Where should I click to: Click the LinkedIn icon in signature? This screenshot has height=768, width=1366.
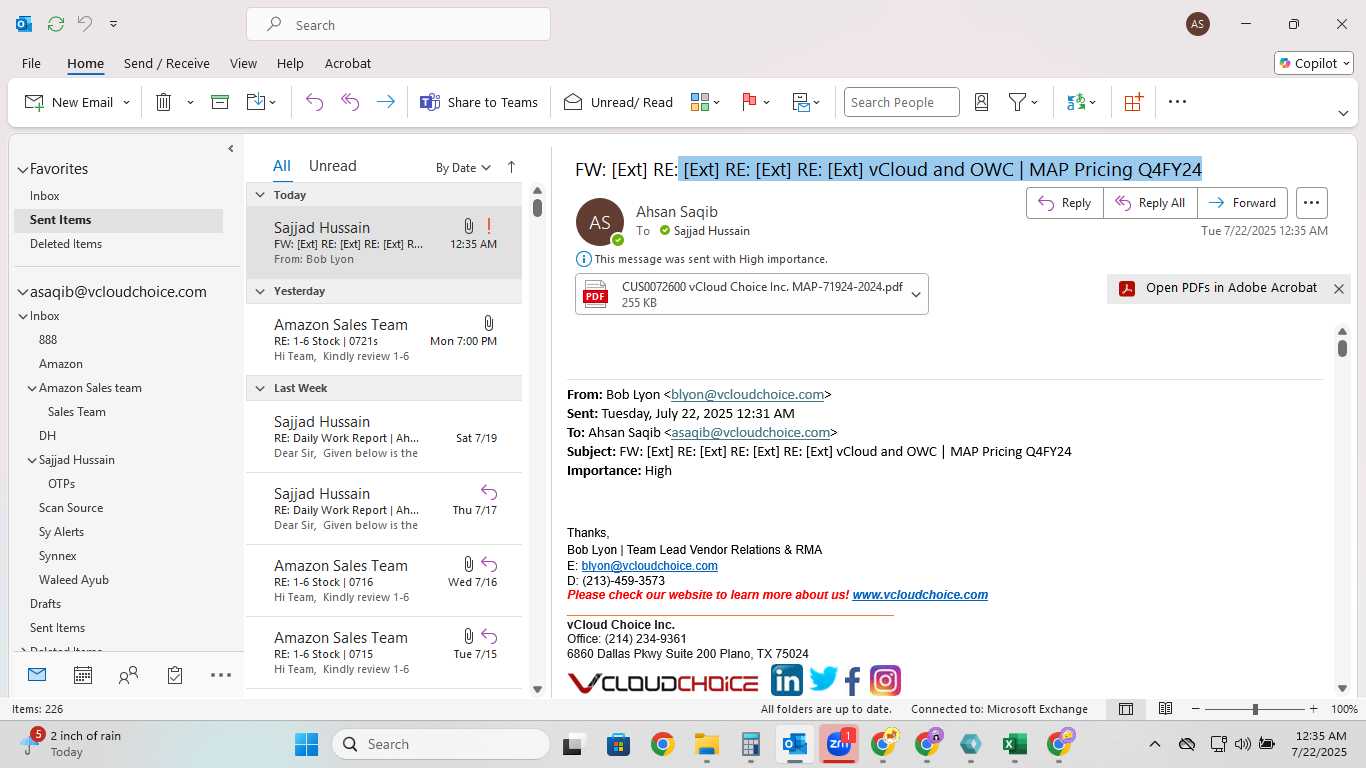coord(787,681)
